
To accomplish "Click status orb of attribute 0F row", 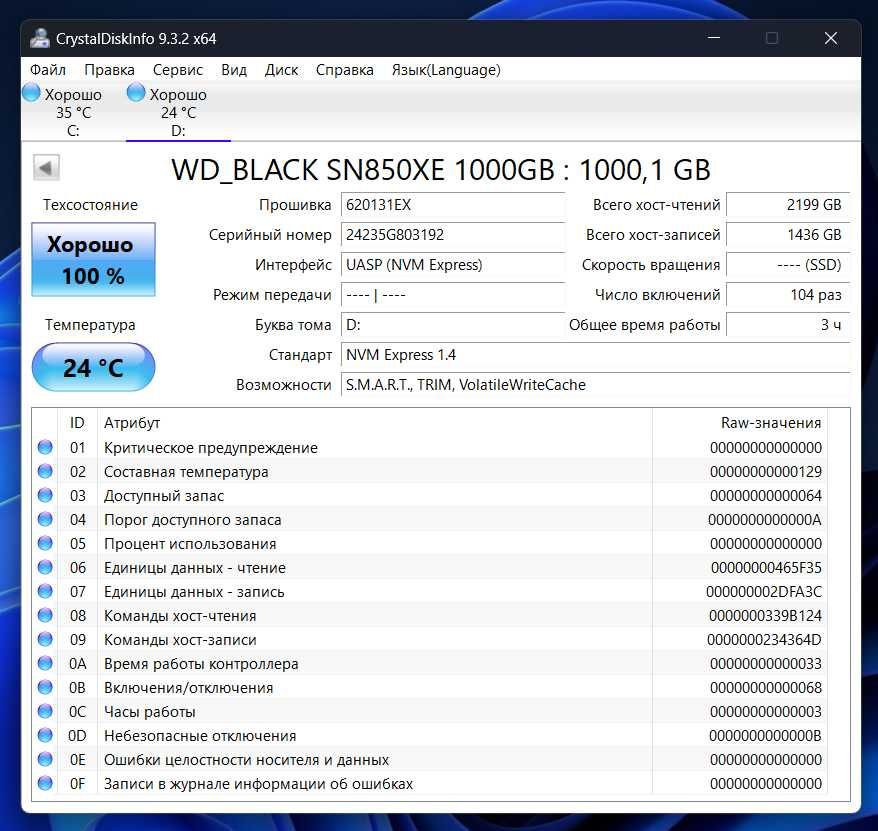I will click(45, 783).
